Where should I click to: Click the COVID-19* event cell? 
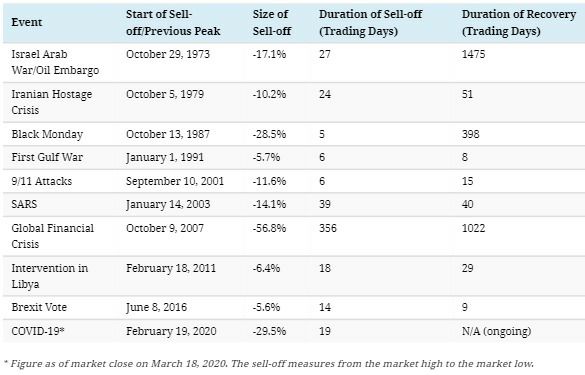(38, 331)
